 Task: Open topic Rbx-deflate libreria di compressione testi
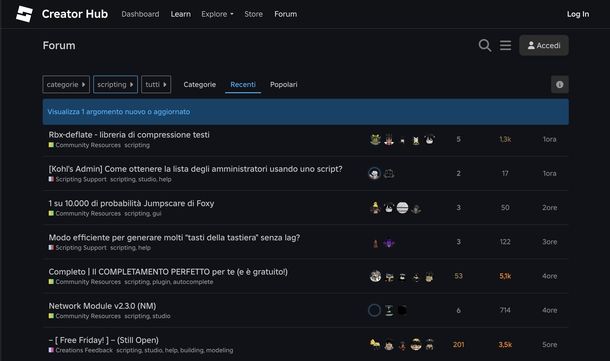(129, 135)
